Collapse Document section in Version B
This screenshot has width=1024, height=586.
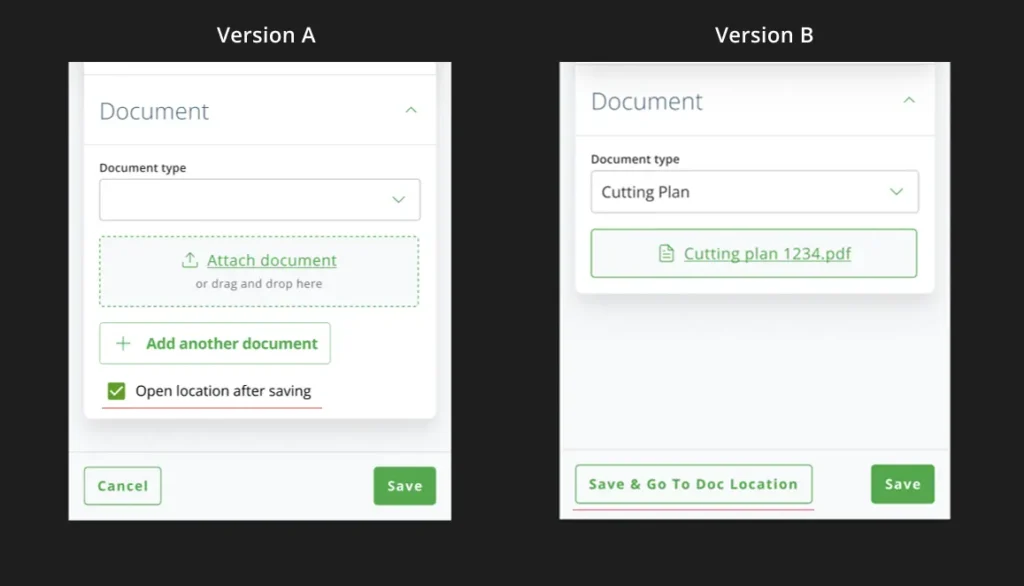click(909, 100)
